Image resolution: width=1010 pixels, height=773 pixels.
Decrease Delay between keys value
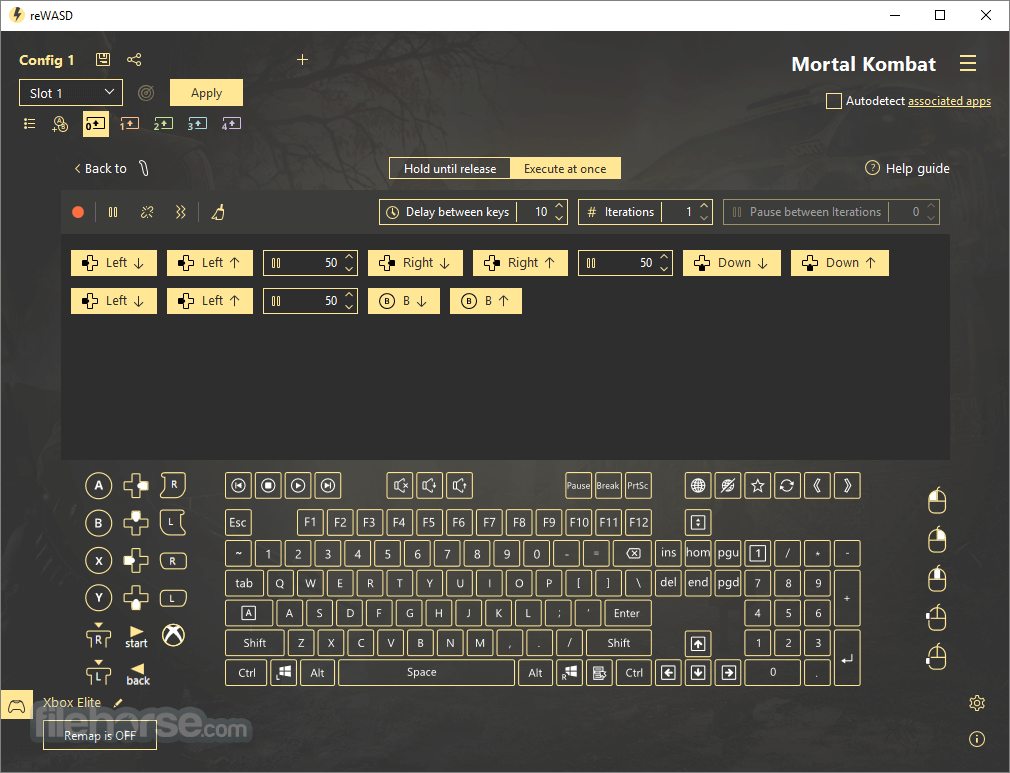coord(559,218)
